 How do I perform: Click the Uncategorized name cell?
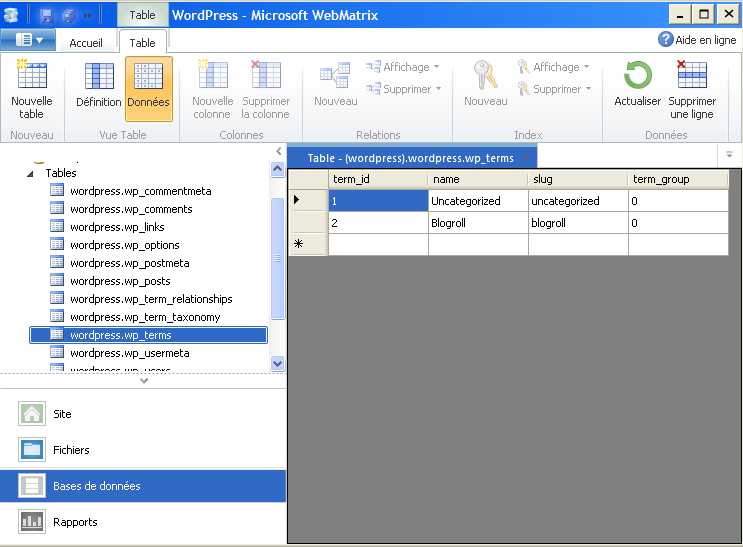point(477,201)
